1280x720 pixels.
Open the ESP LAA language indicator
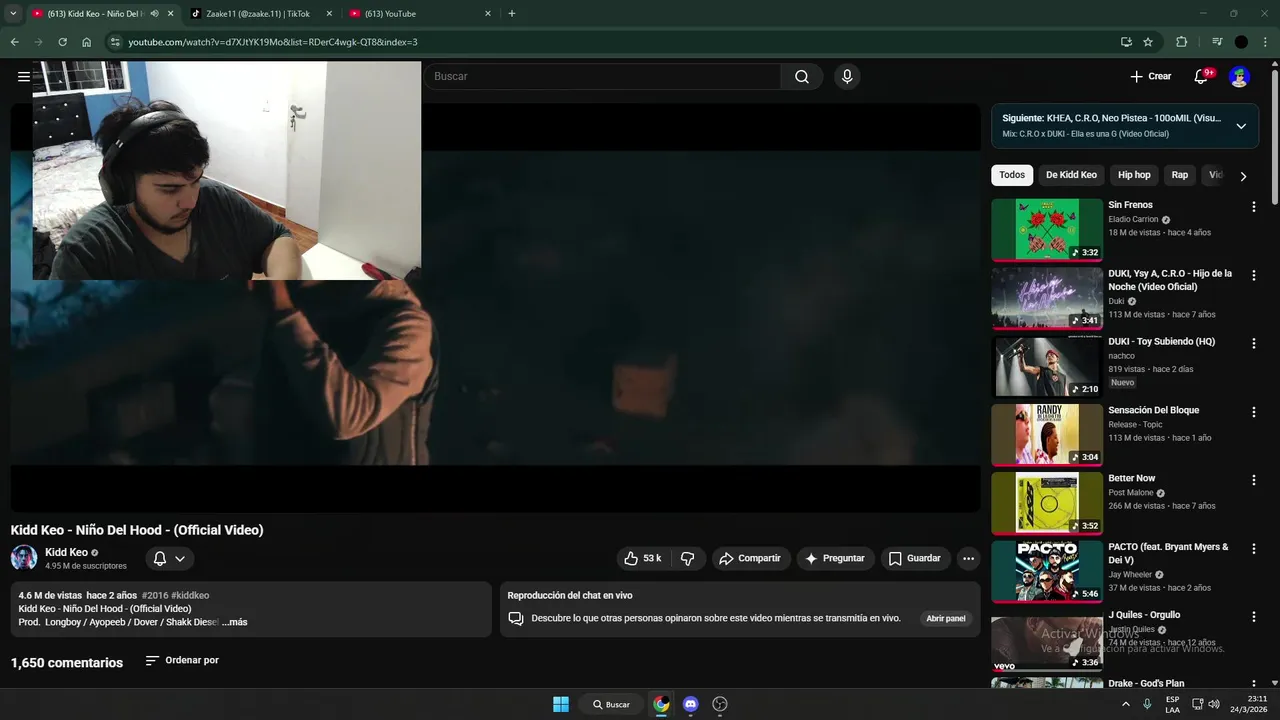1172,704
